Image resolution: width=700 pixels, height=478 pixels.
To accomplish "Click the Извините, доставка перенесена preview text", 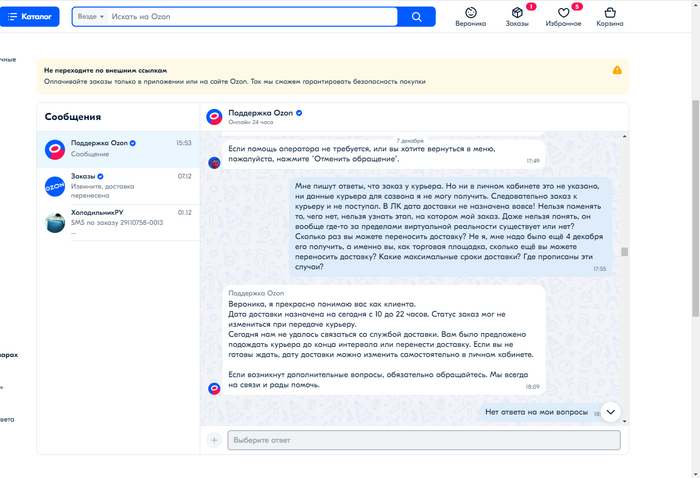I will click(x=102, y=191).
